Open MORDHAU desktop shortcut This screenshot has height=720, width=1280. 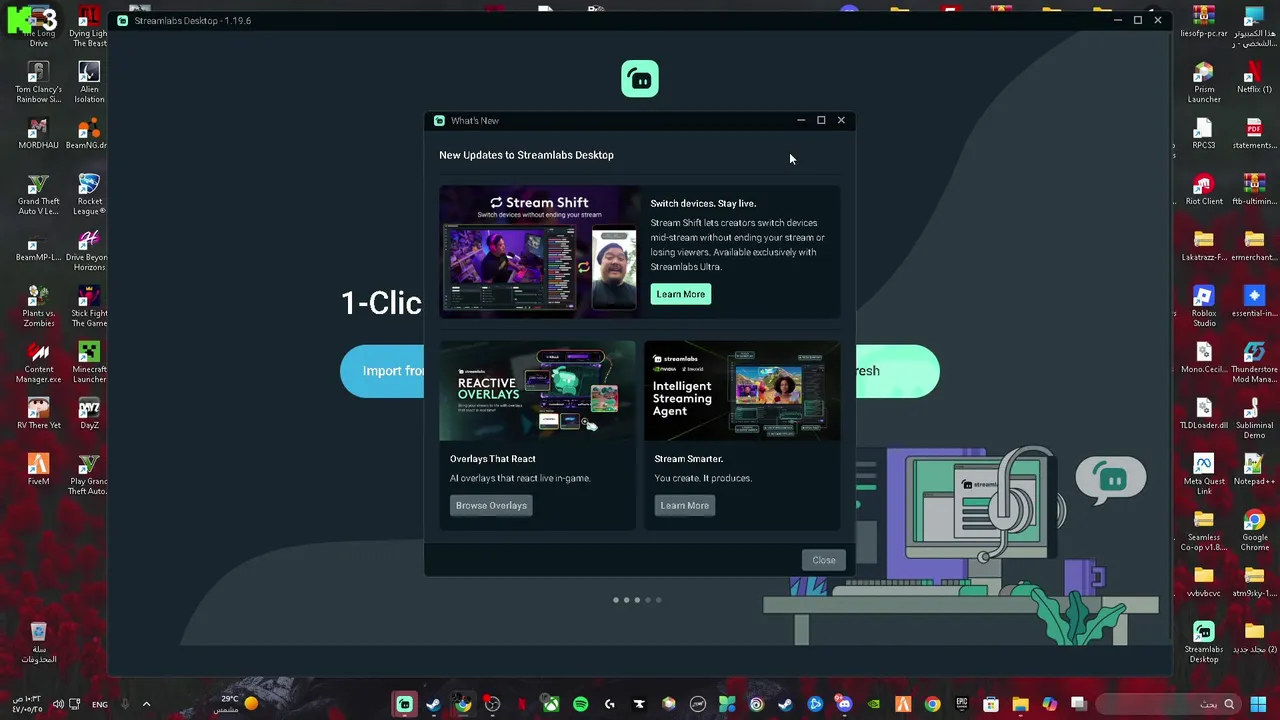38,134
